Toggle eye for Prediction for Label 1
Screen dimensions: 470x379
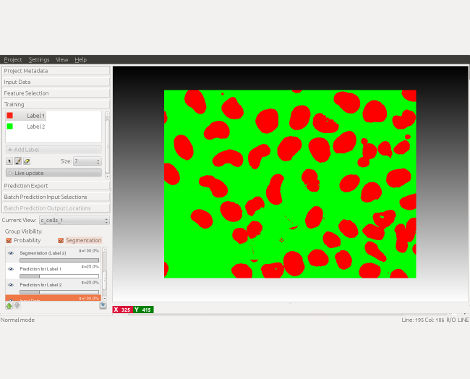click(11, 269)
